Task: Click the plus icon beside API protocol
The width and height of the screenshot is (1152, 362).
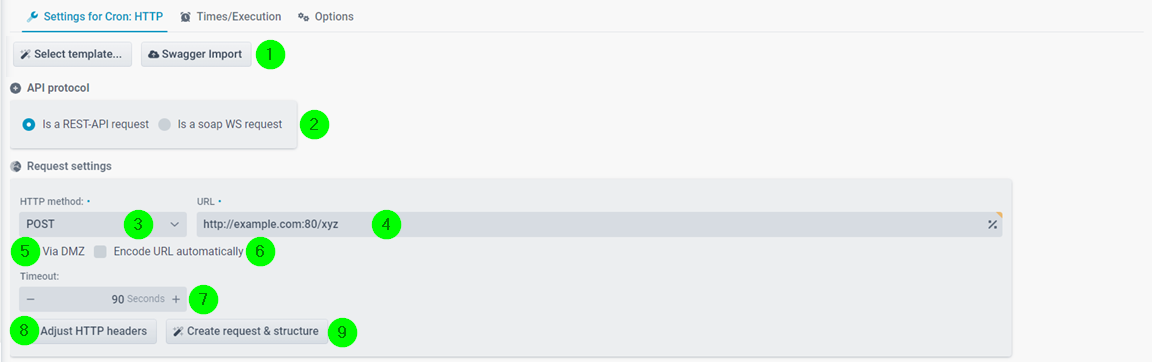Action: click(x=15, y=88)
